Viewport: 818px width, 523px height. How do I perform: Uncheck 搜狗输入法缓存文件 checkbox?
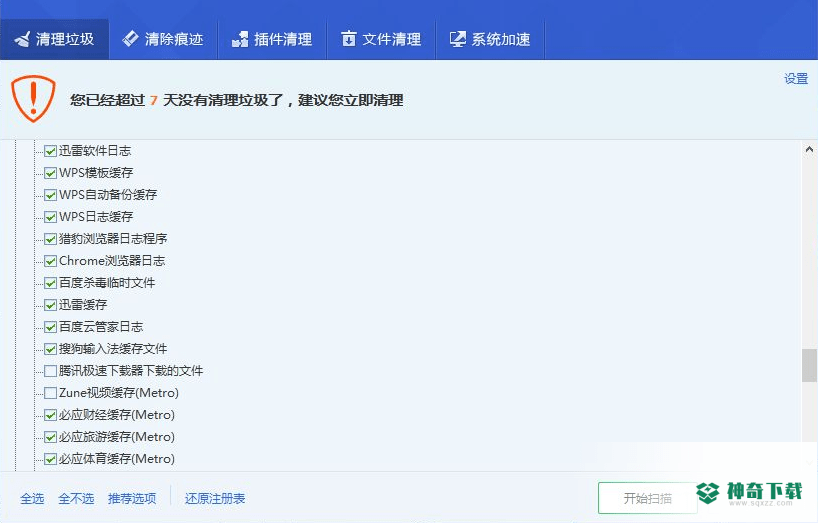51,349
